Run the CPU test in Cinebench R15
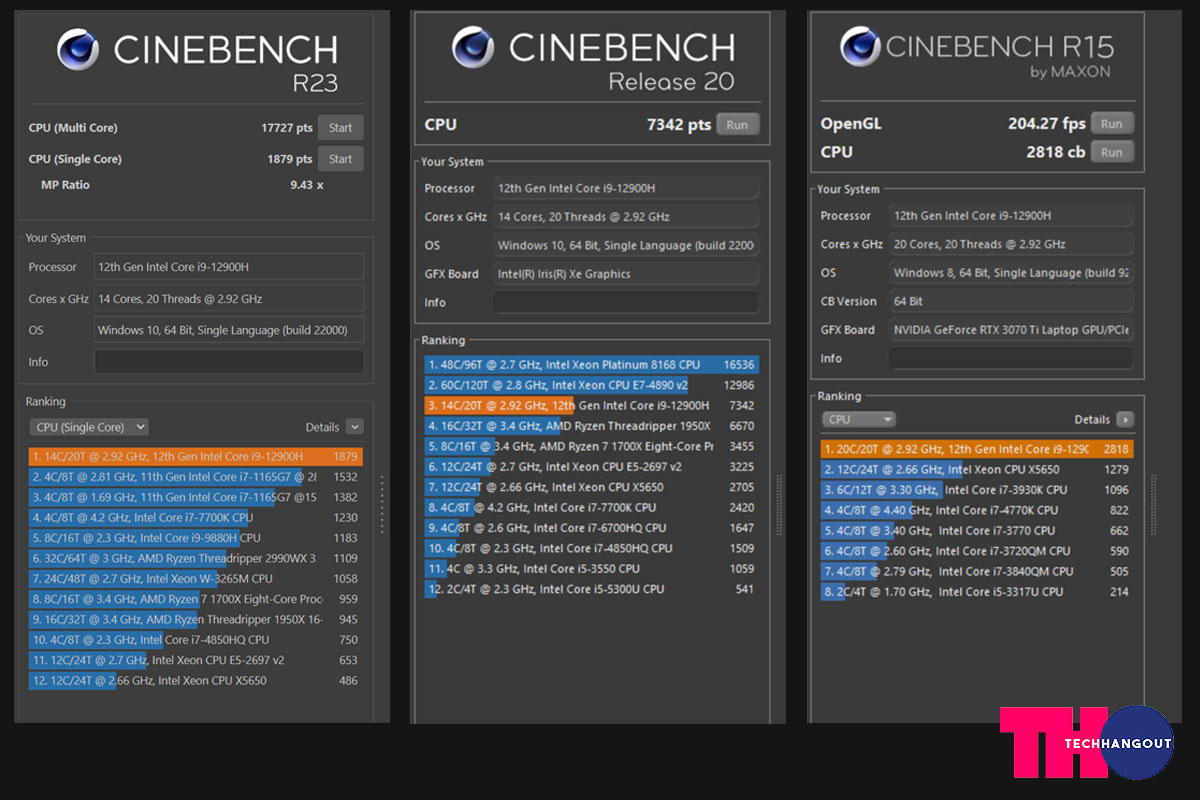 click(x=1112, y=152)
